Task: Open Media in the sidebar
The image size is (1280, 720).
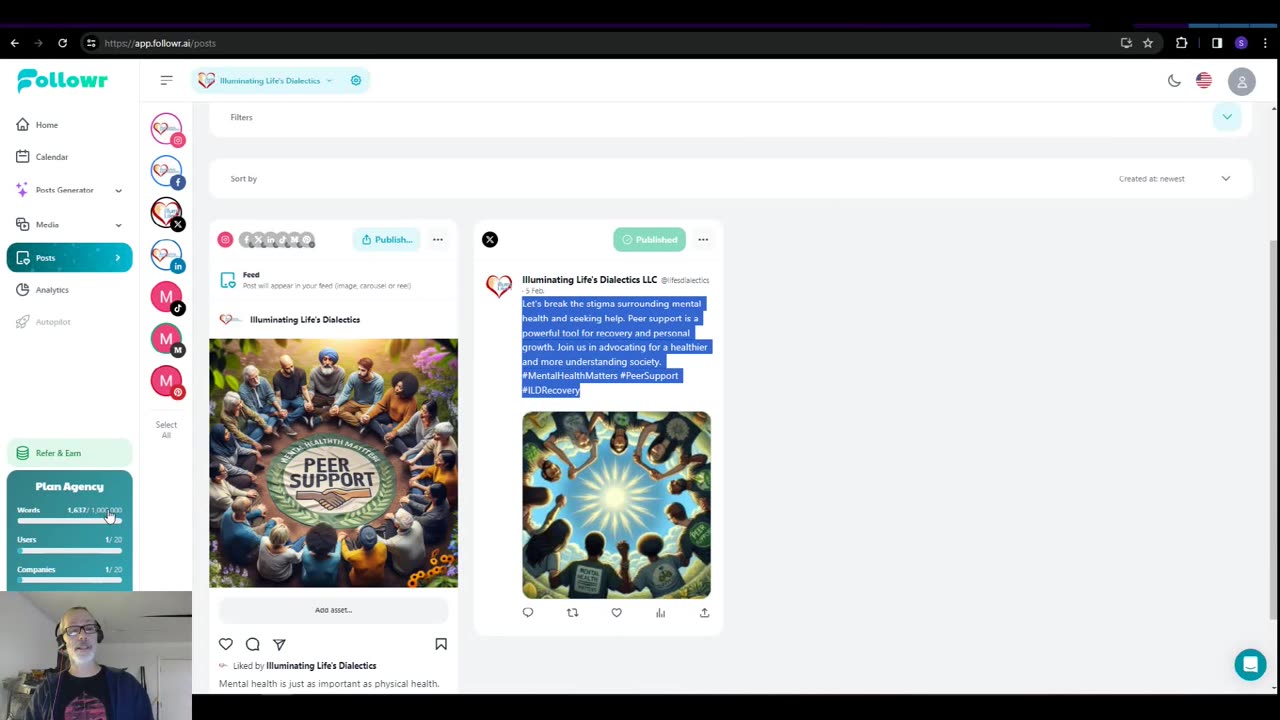Action: tap(47, 225)
